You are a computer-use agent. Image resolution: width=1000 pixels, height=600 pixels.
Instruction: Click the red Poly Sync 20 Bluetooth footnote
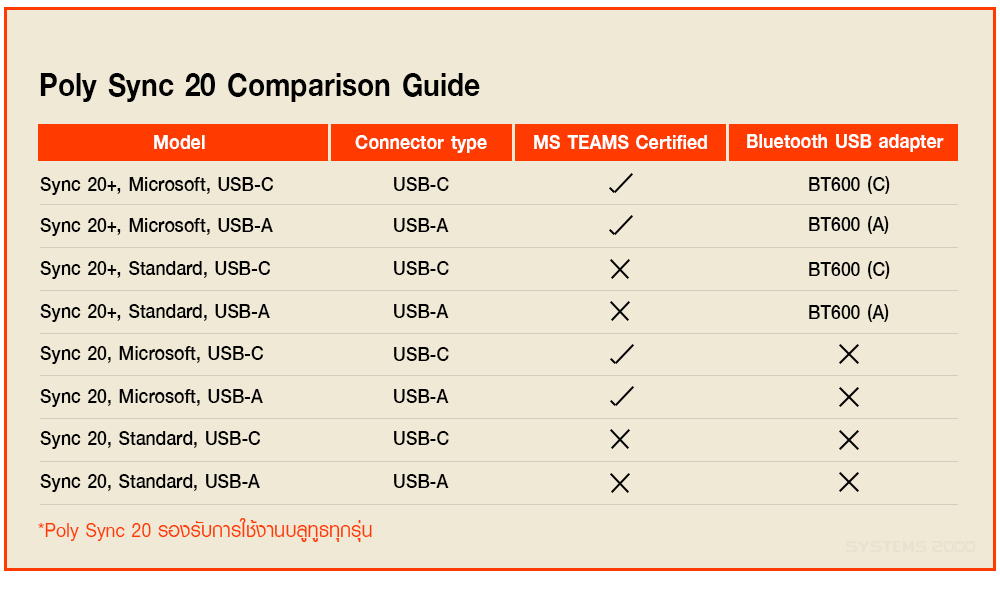click(205, 530)
